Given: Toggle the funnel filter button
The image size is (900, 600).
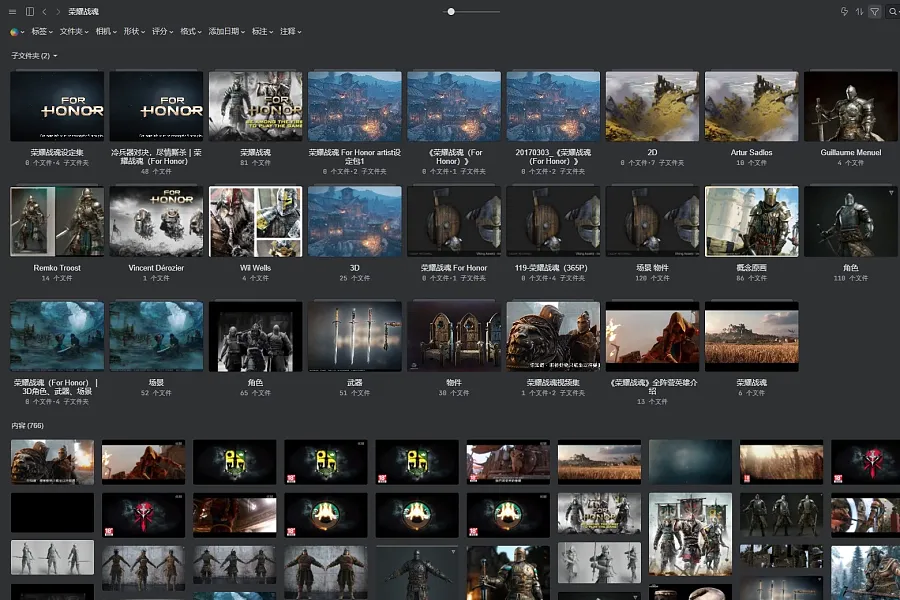Looking at the screenshot, I should tap(874, 11).
